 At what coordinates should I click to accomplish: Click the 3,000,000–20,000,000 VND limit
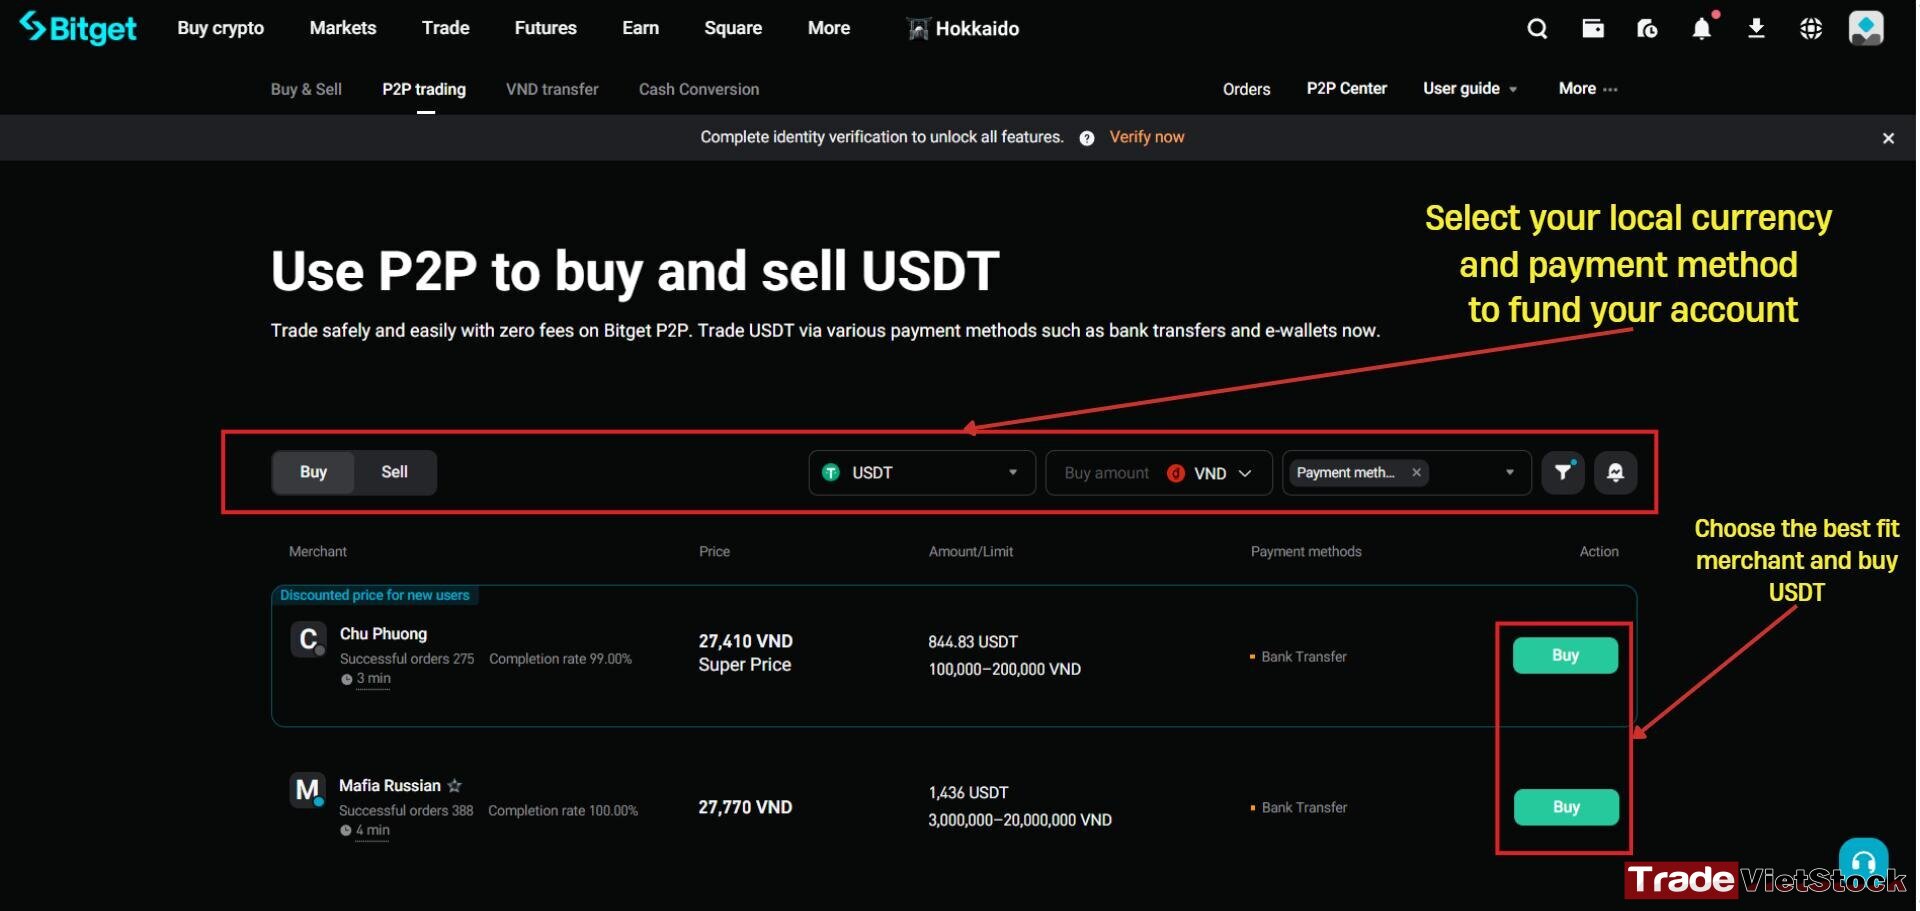pyautogui.click(x=1020, y=820)
